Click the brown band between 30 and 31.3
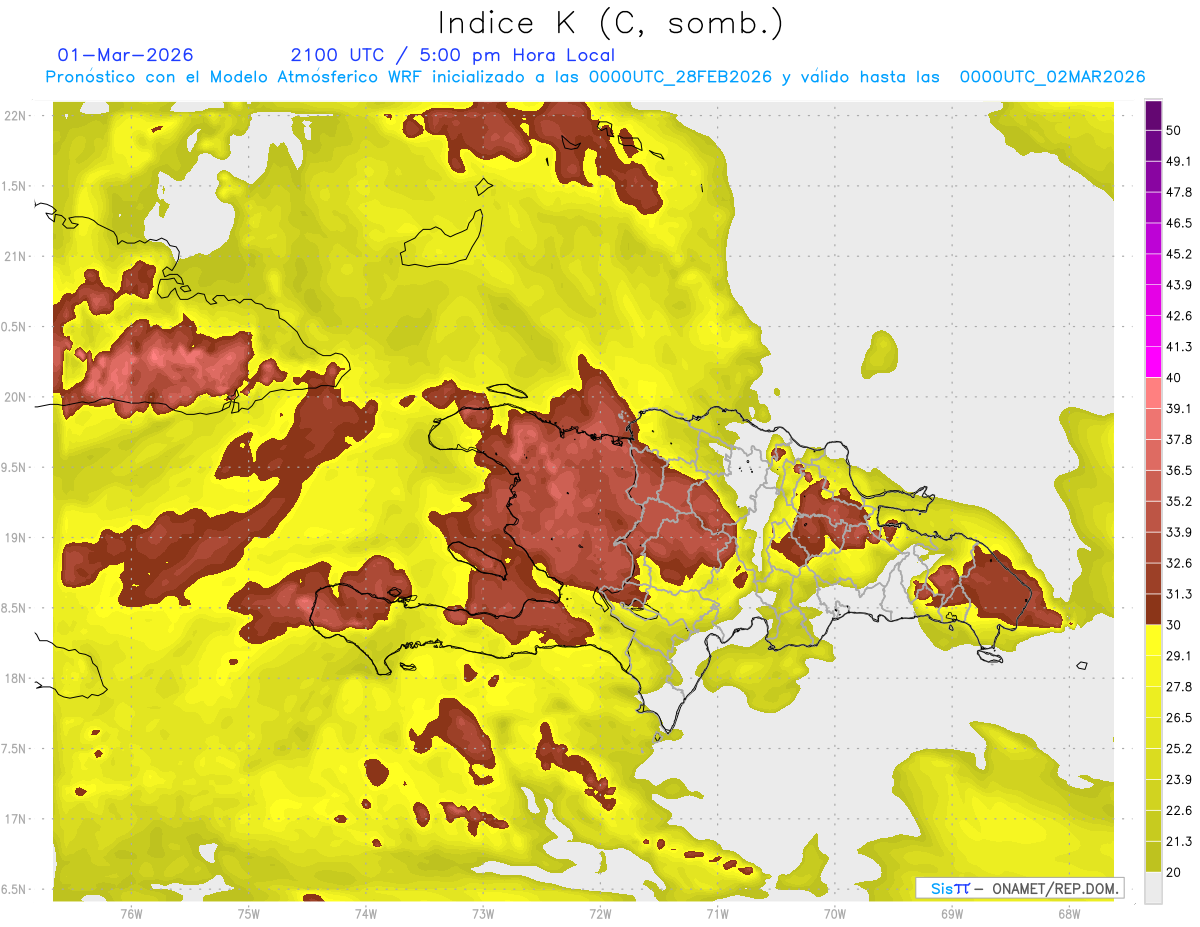The width and height of the screenshot is (1200, 927). coord(1153,609)
